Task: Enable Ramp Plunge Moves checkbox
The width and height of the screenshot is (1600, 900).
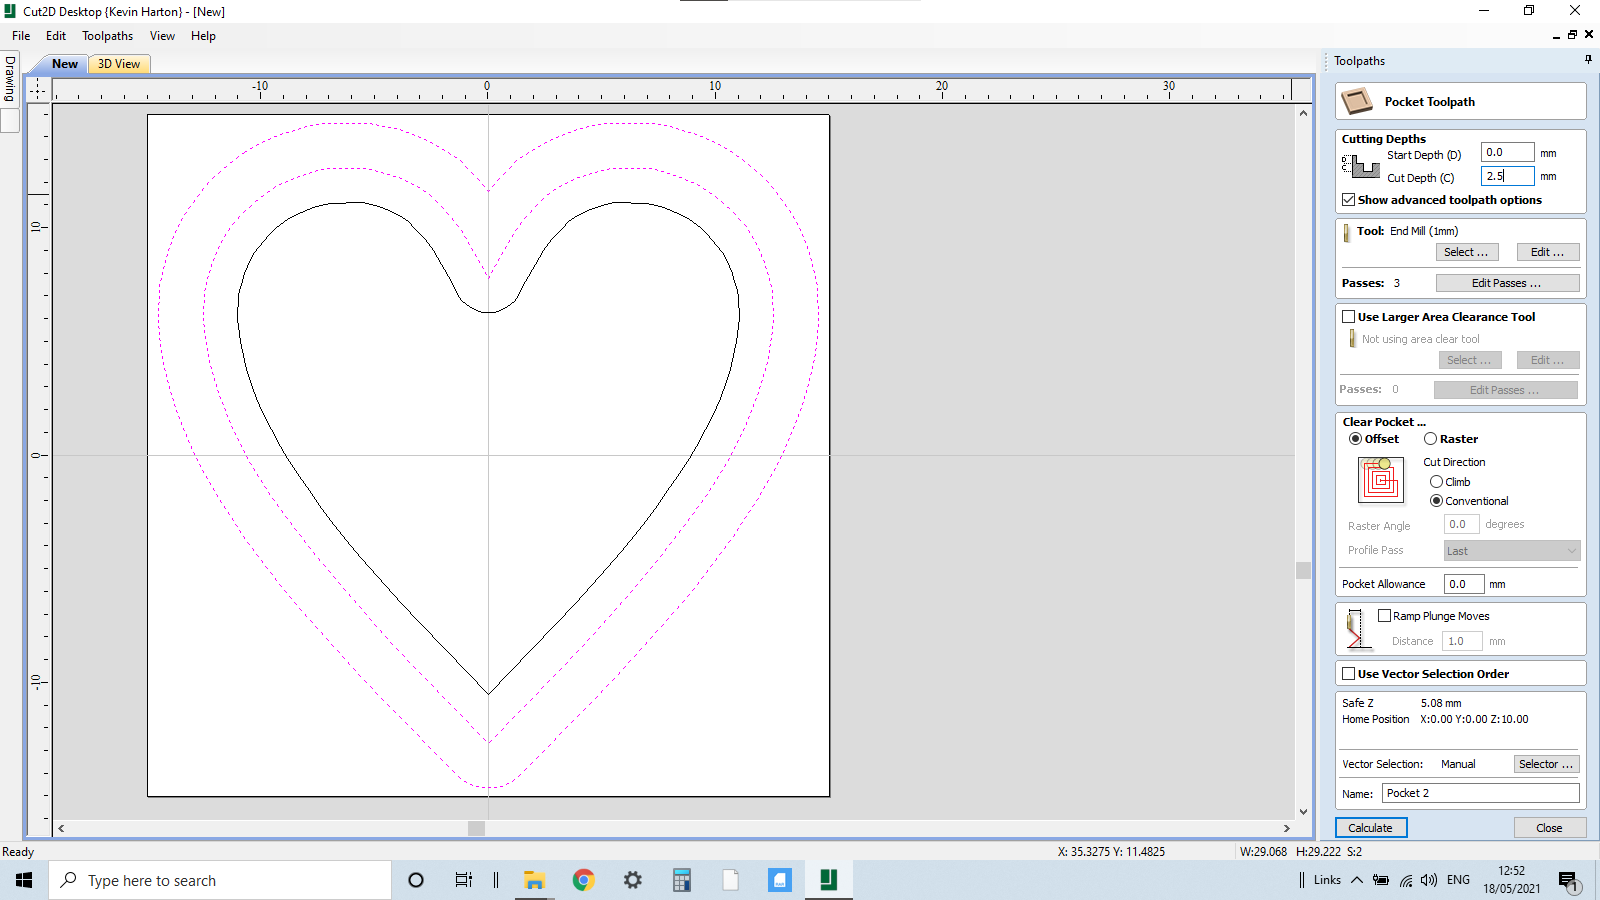Action: pyautogui.click(x=1385, y=616)
